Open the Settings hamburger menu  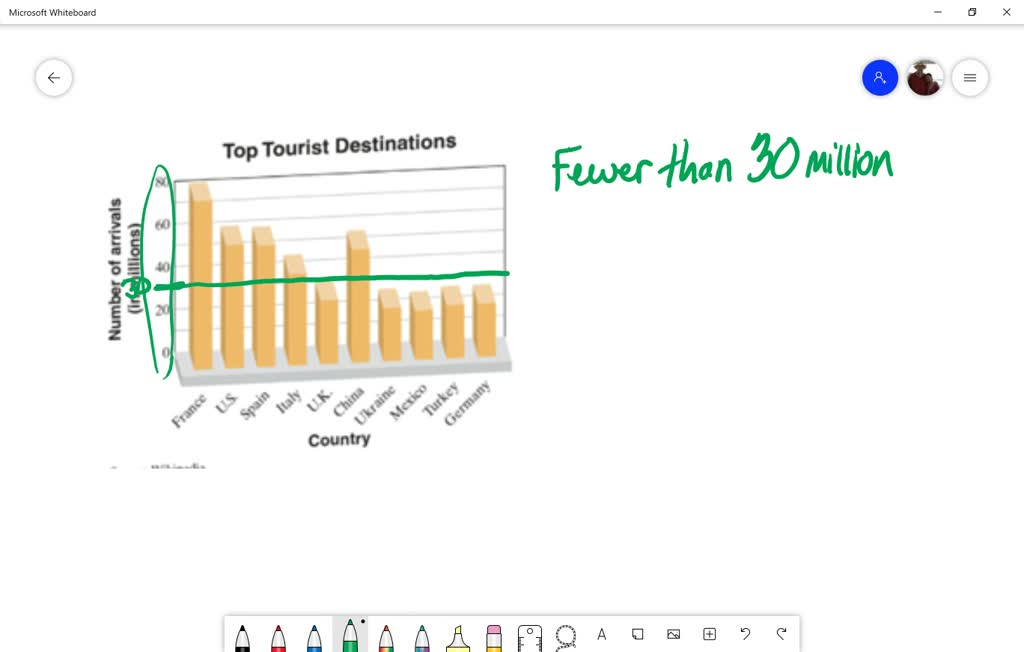(x=969, y=77)
